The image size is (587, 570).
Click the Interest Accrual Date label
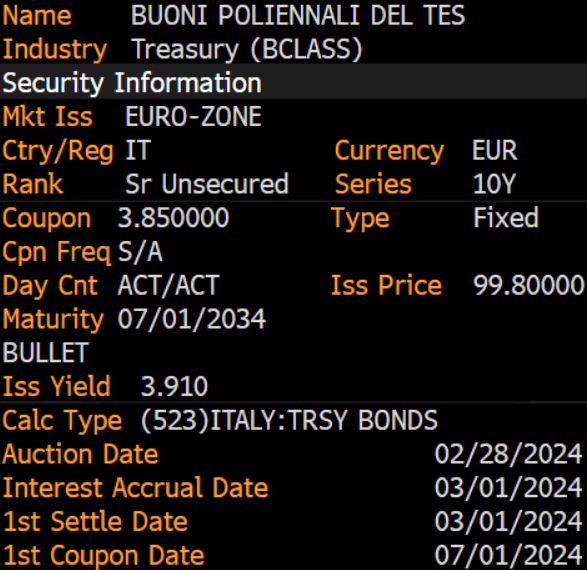135,488
